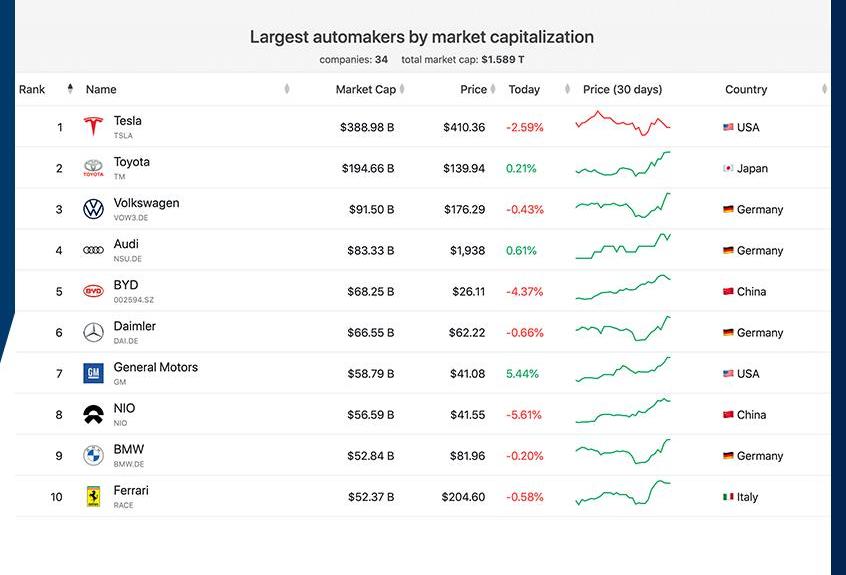Click the page title heading
846x575 pixels.
tap(421, 37)
